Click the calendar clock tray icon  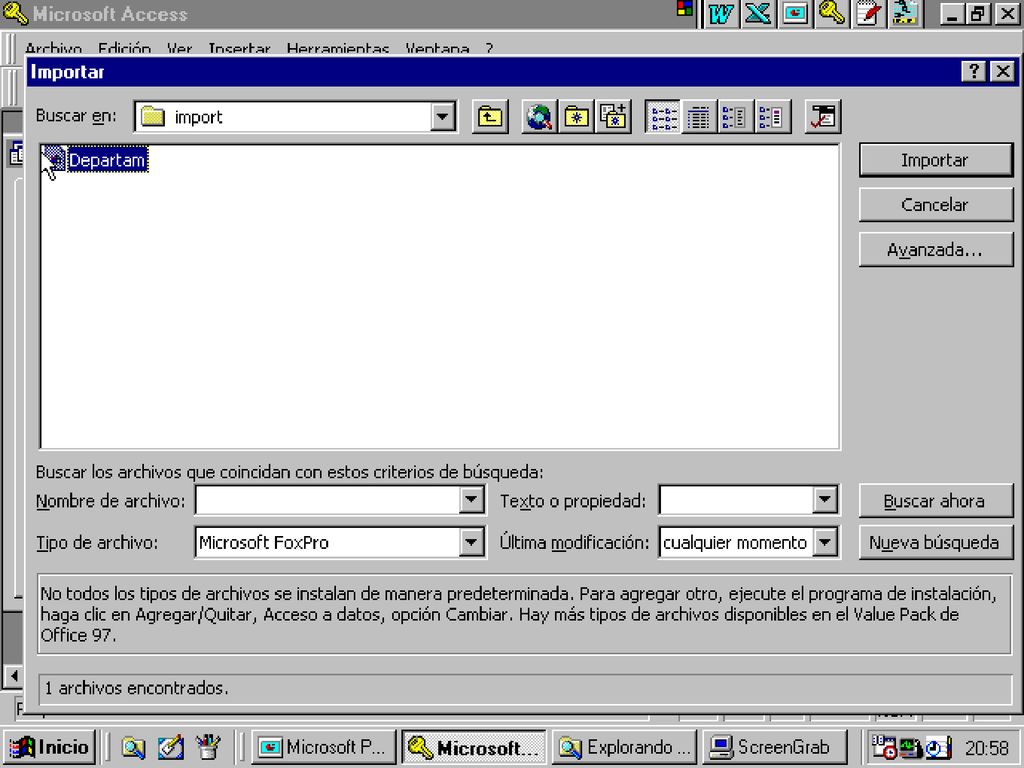click(x=884, y=746)
